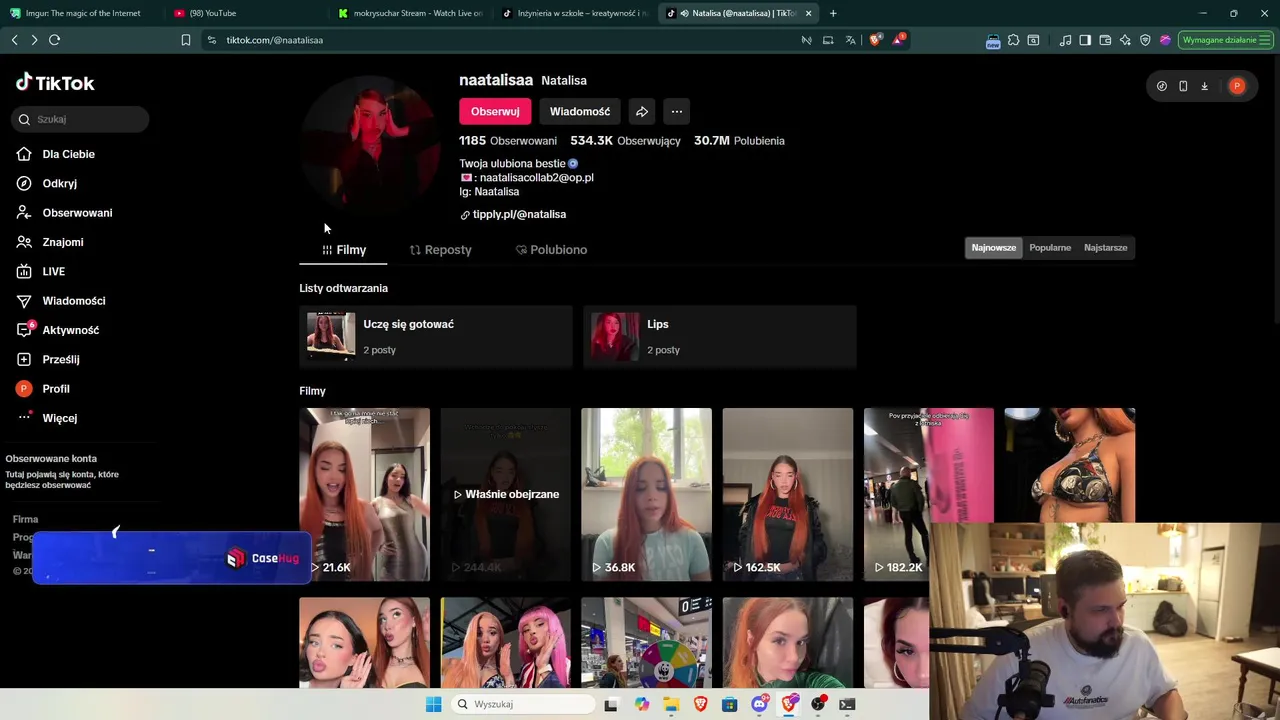Click the TikTok logo
The height and width of the screenshot is (720, 1280).
pos(55,83)
